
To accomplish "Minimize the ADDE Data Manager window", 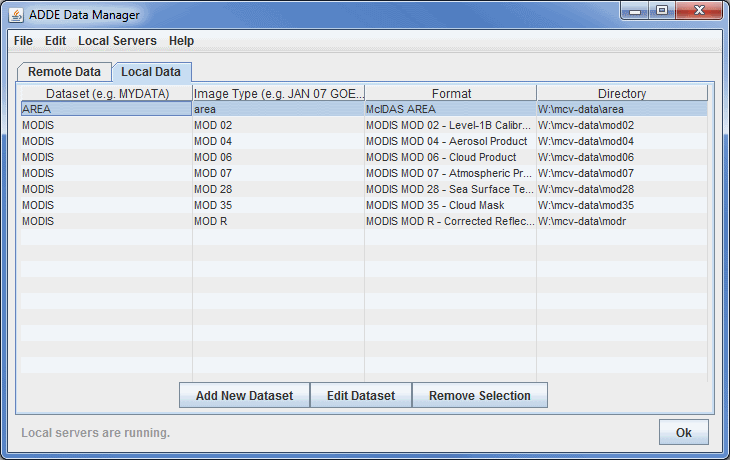I will (x=635, y=11).
